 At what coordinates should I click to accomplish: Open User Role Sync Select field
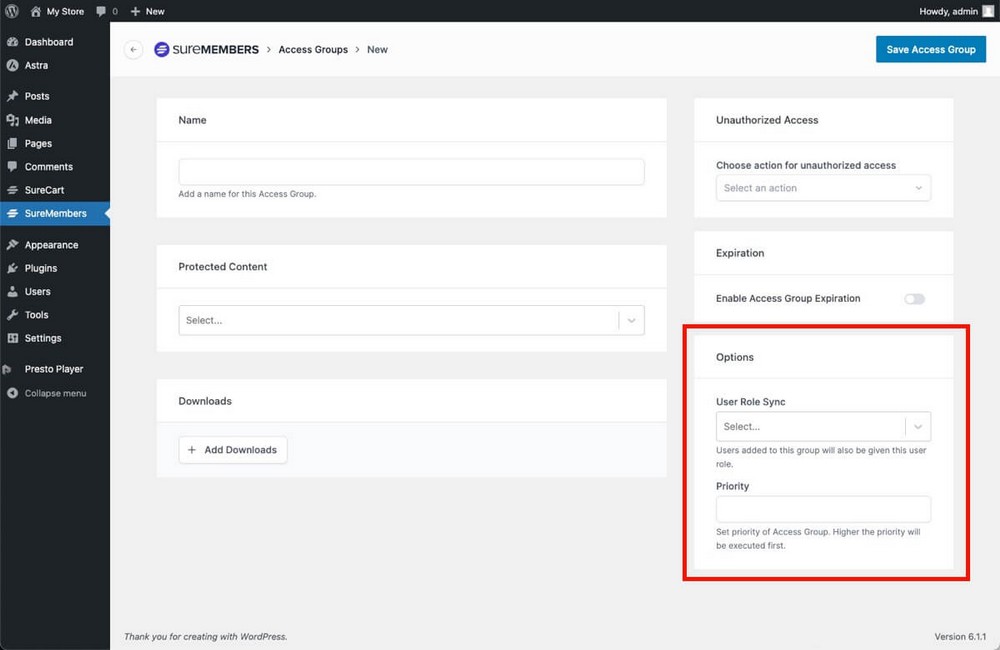(823, 427)
